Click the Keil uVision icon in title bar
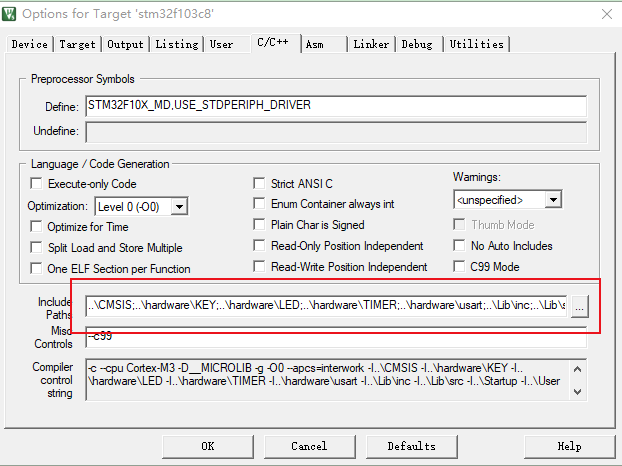The height and width of the screenshot is (466, 622). coord(9,14)
